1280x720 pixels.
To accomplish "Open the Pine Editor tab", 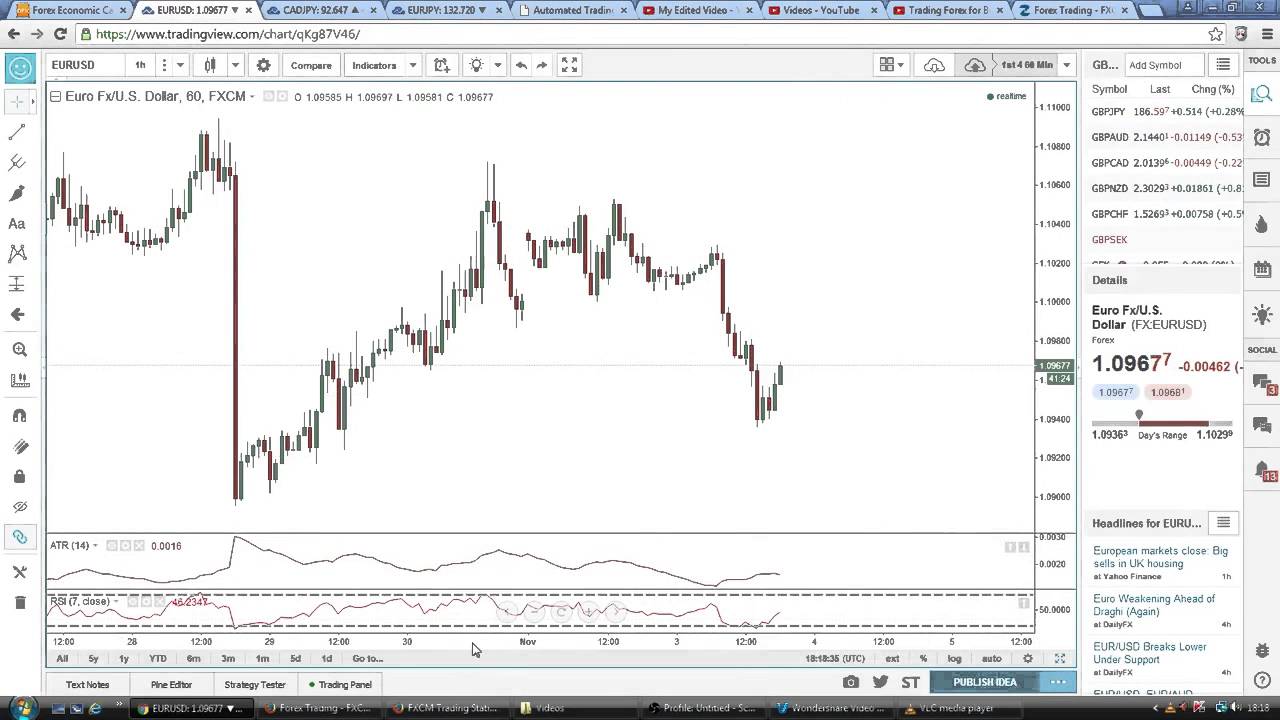I will [x=171, y=685].
